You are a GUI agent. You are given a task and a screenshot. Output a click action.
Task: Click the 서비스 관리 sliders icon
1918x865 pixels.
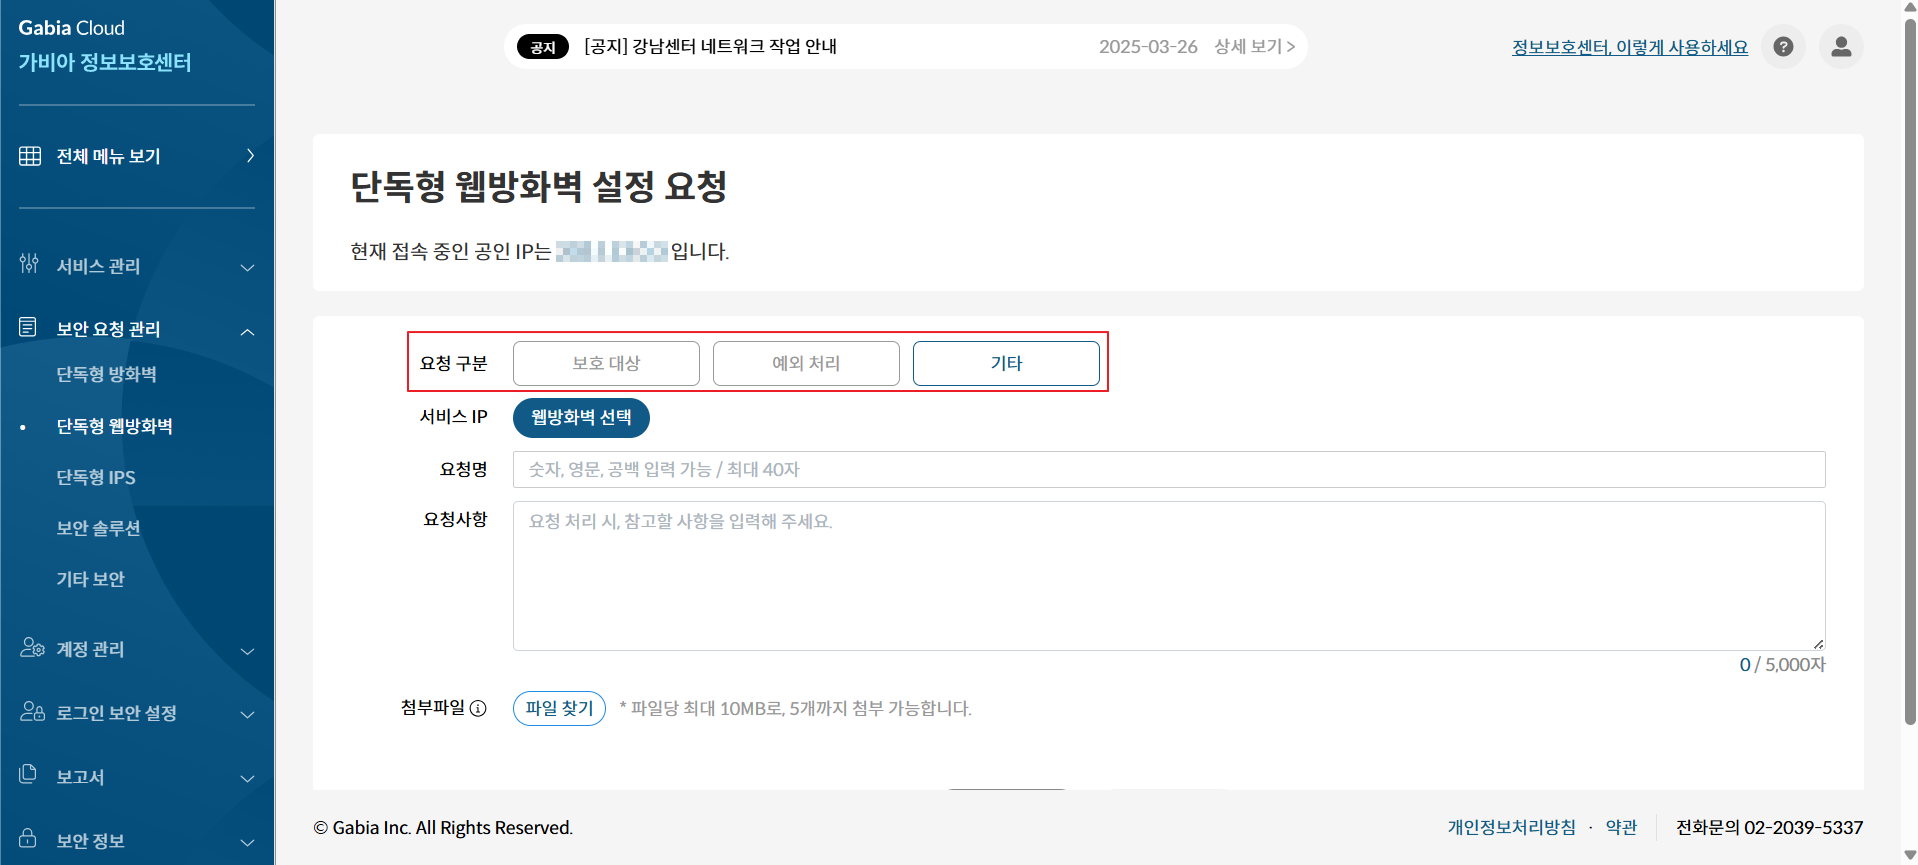[x=29, y=264]
